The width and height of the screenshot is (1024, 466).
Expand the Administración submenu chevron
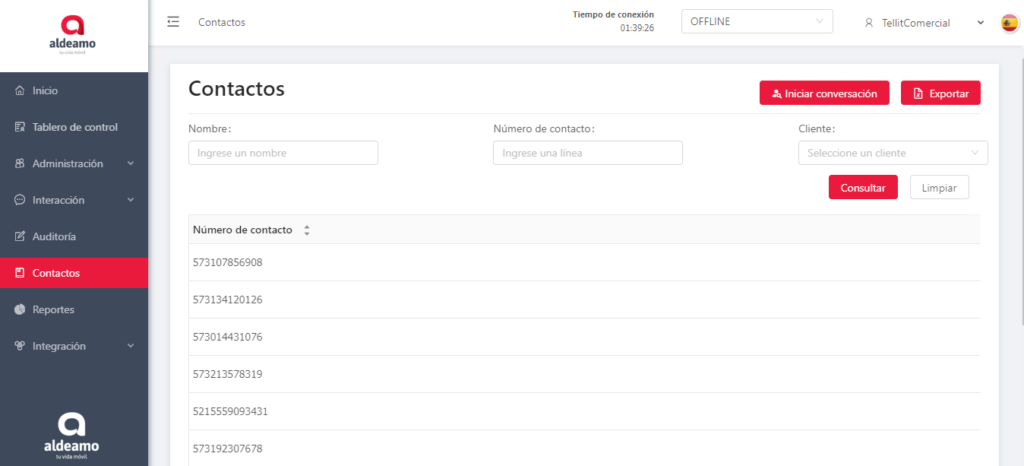pos(131,164)
